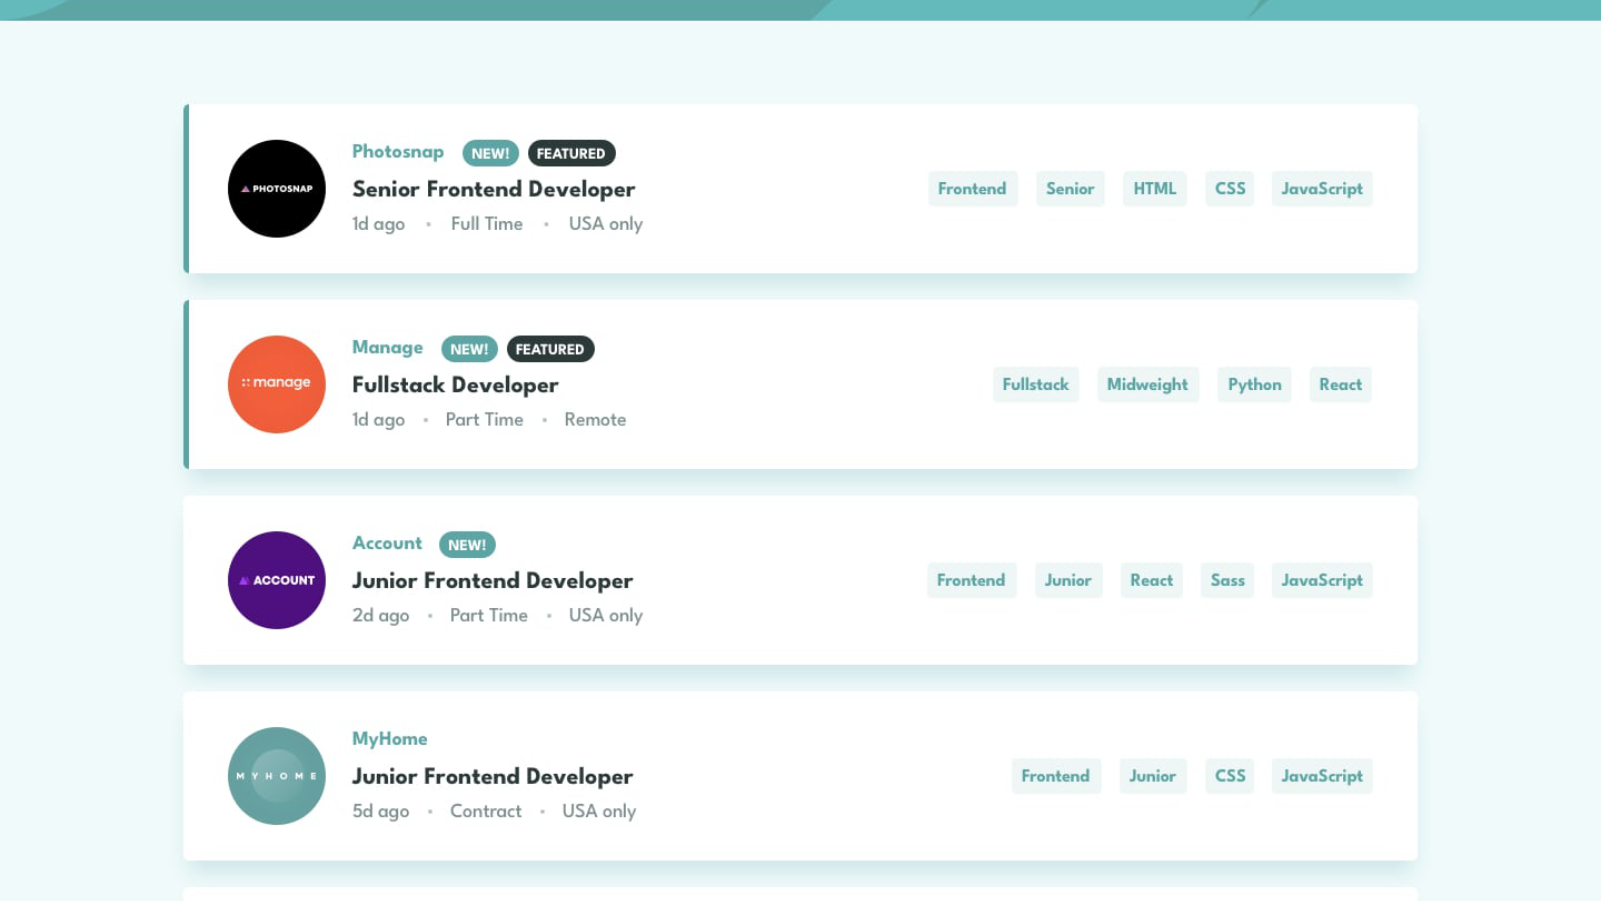This screenshot has height=901, width=1601.
Task: Select the Sass filter tag
Action: tap(1227, 581)
